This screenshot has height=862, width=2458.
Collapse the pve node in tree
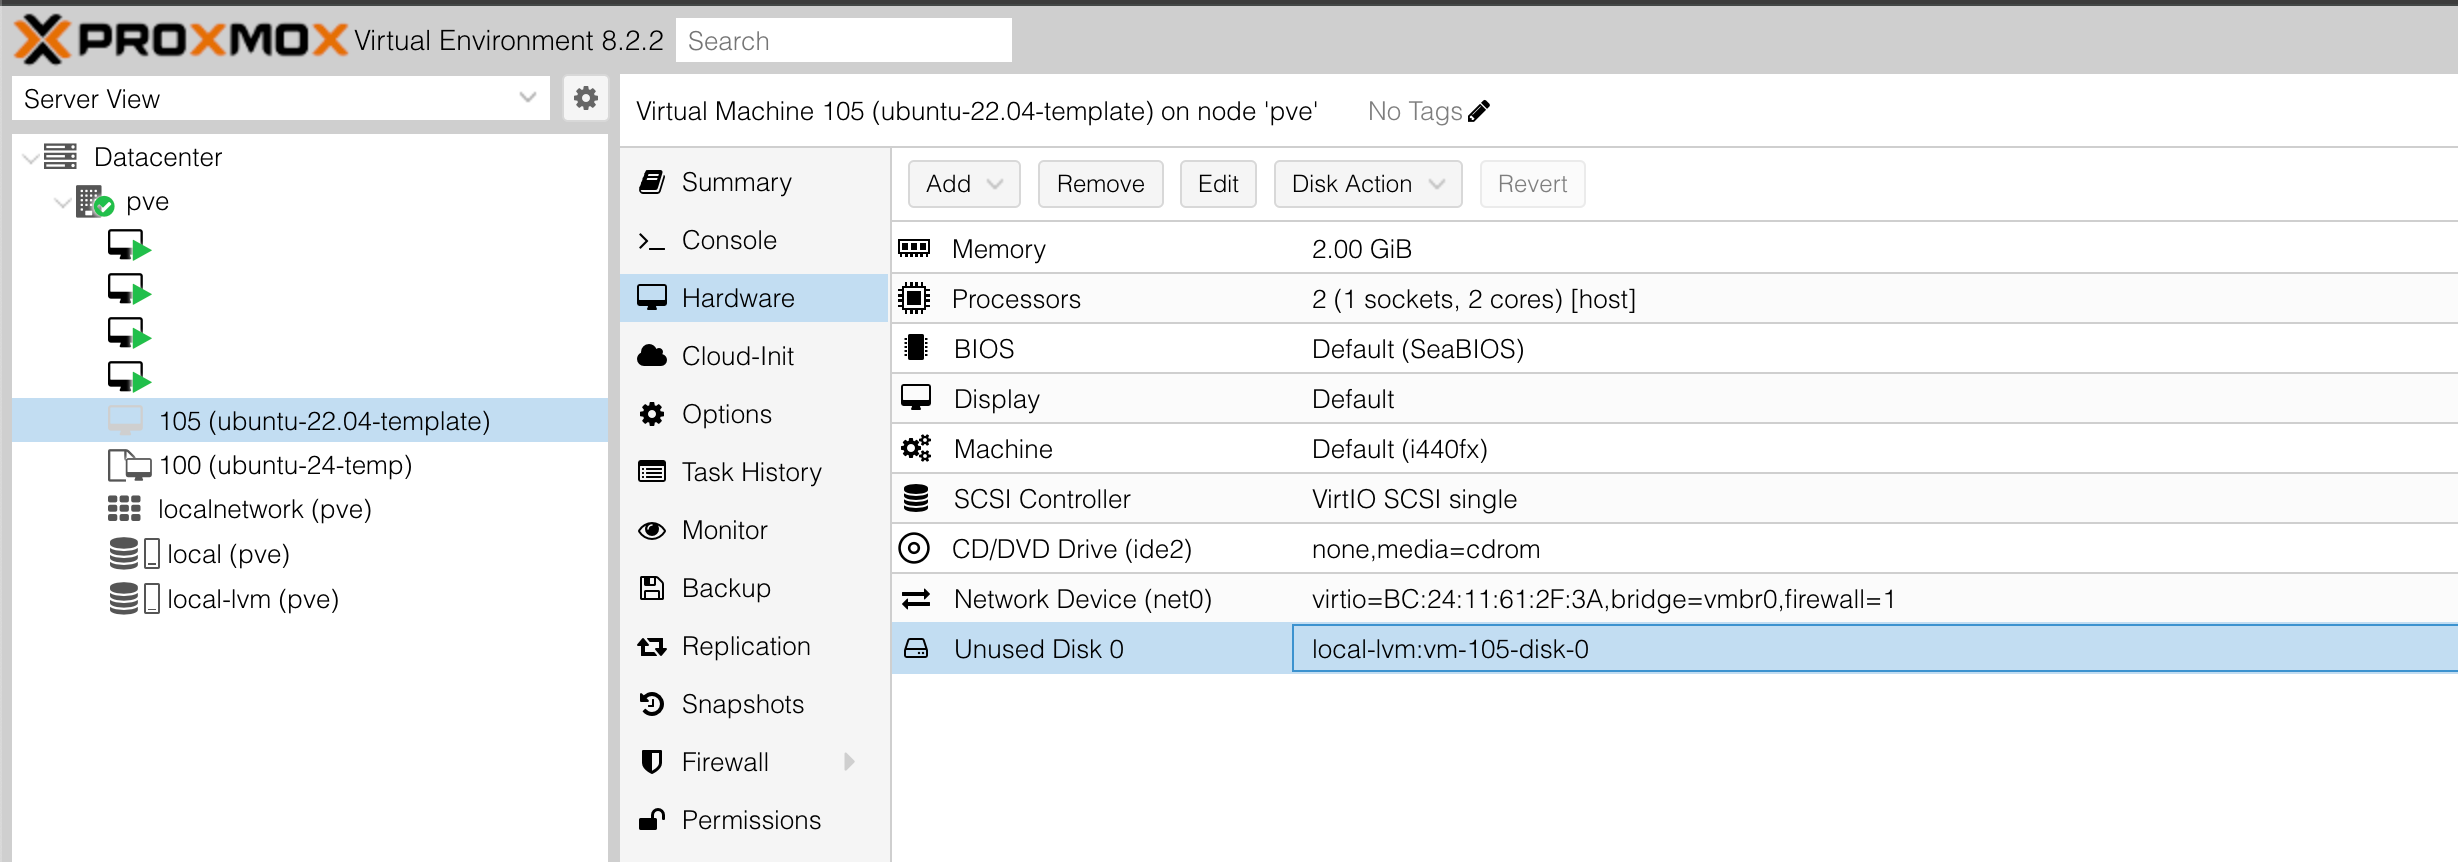pyautogui.click(x=62, y=201)
